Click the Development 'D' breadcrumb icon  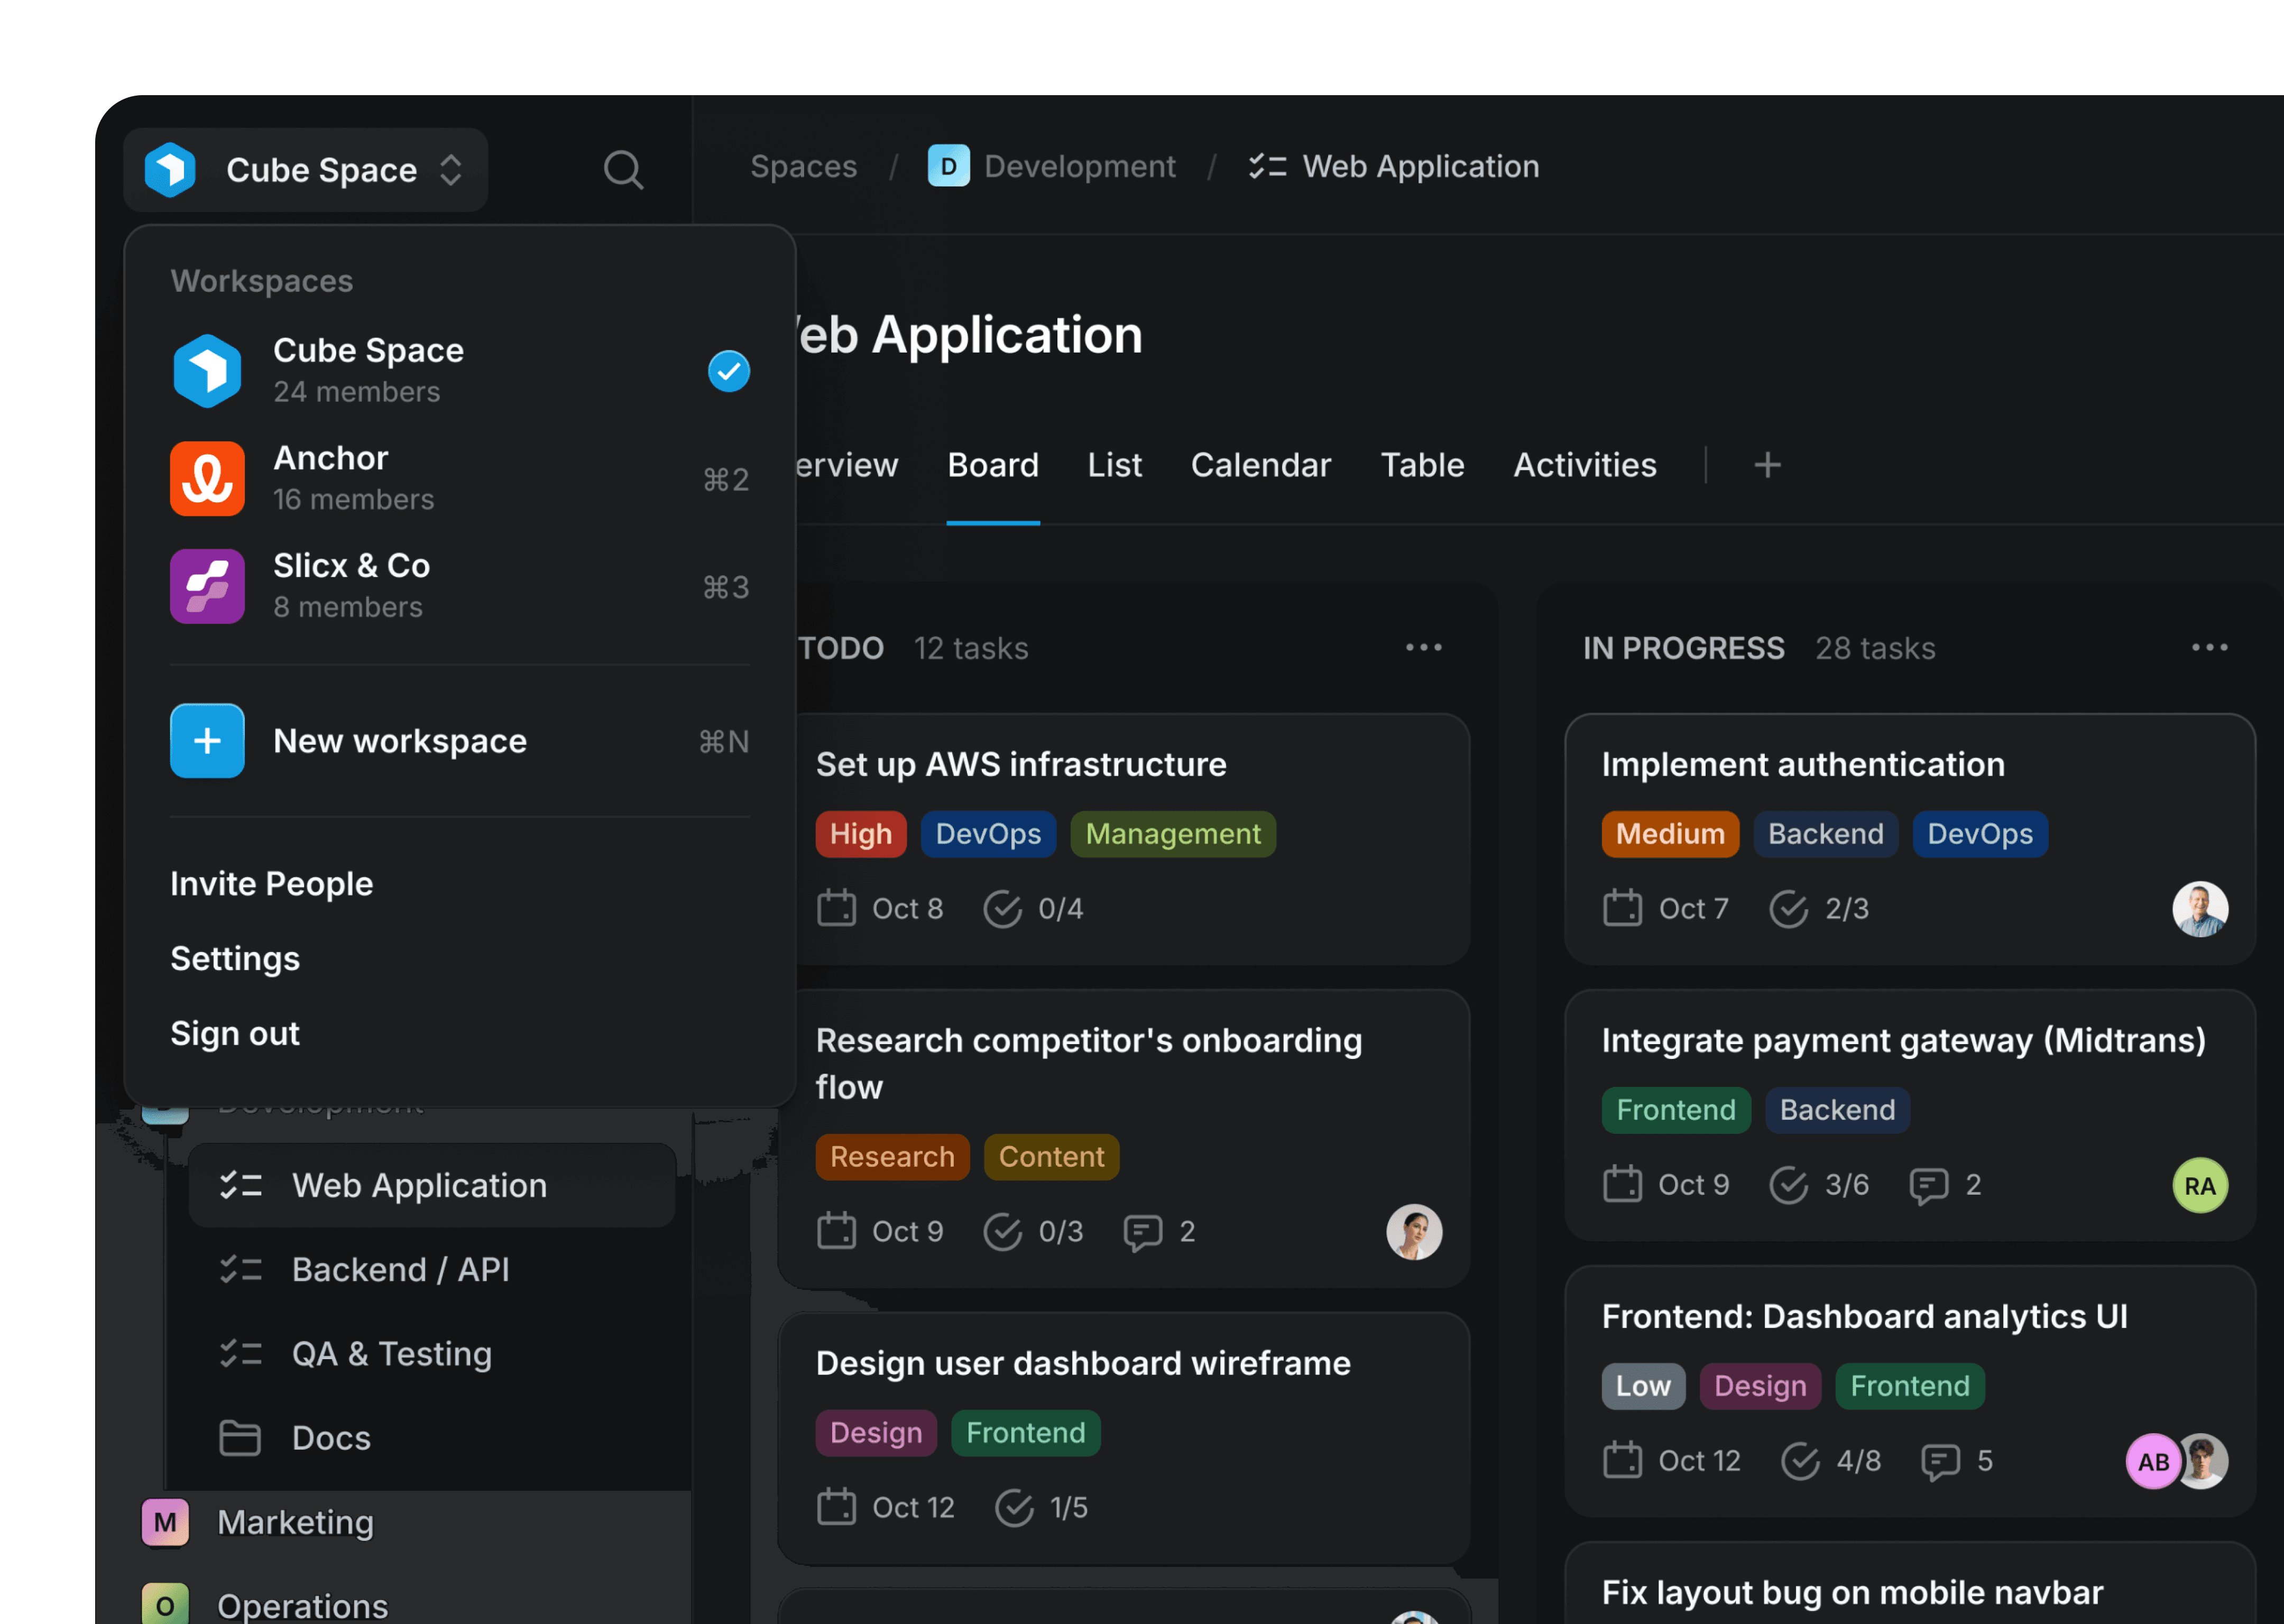pos(948,166)
